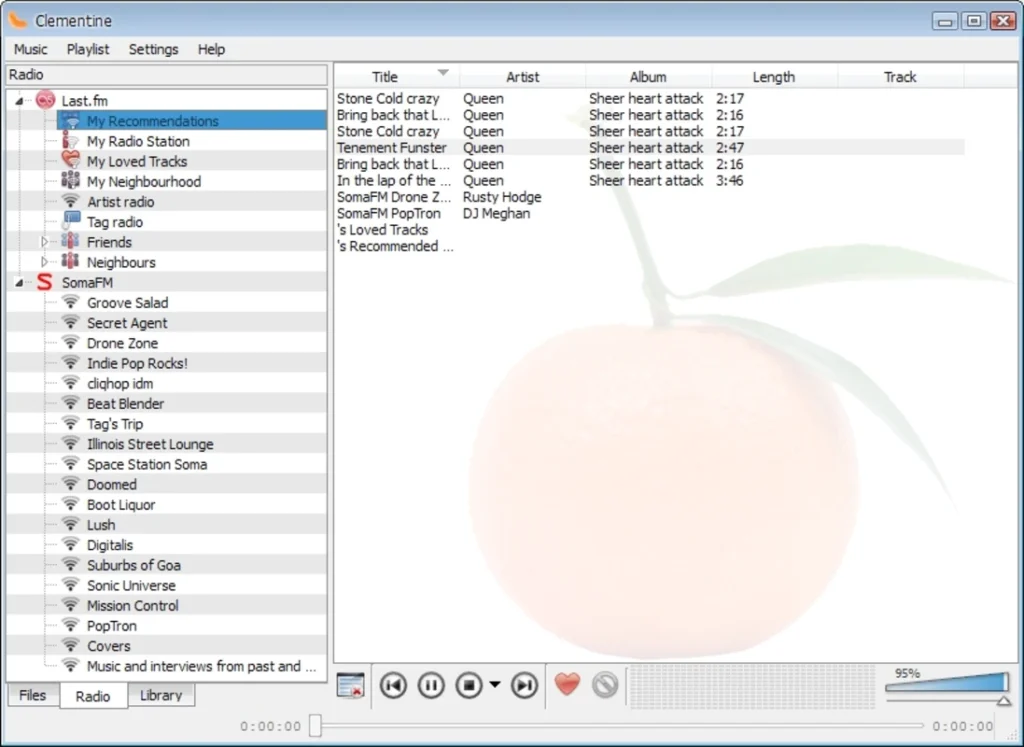1024x747 pixels.
Task: Expand the Neighbours tree node
Action: (x=44, y=262)
